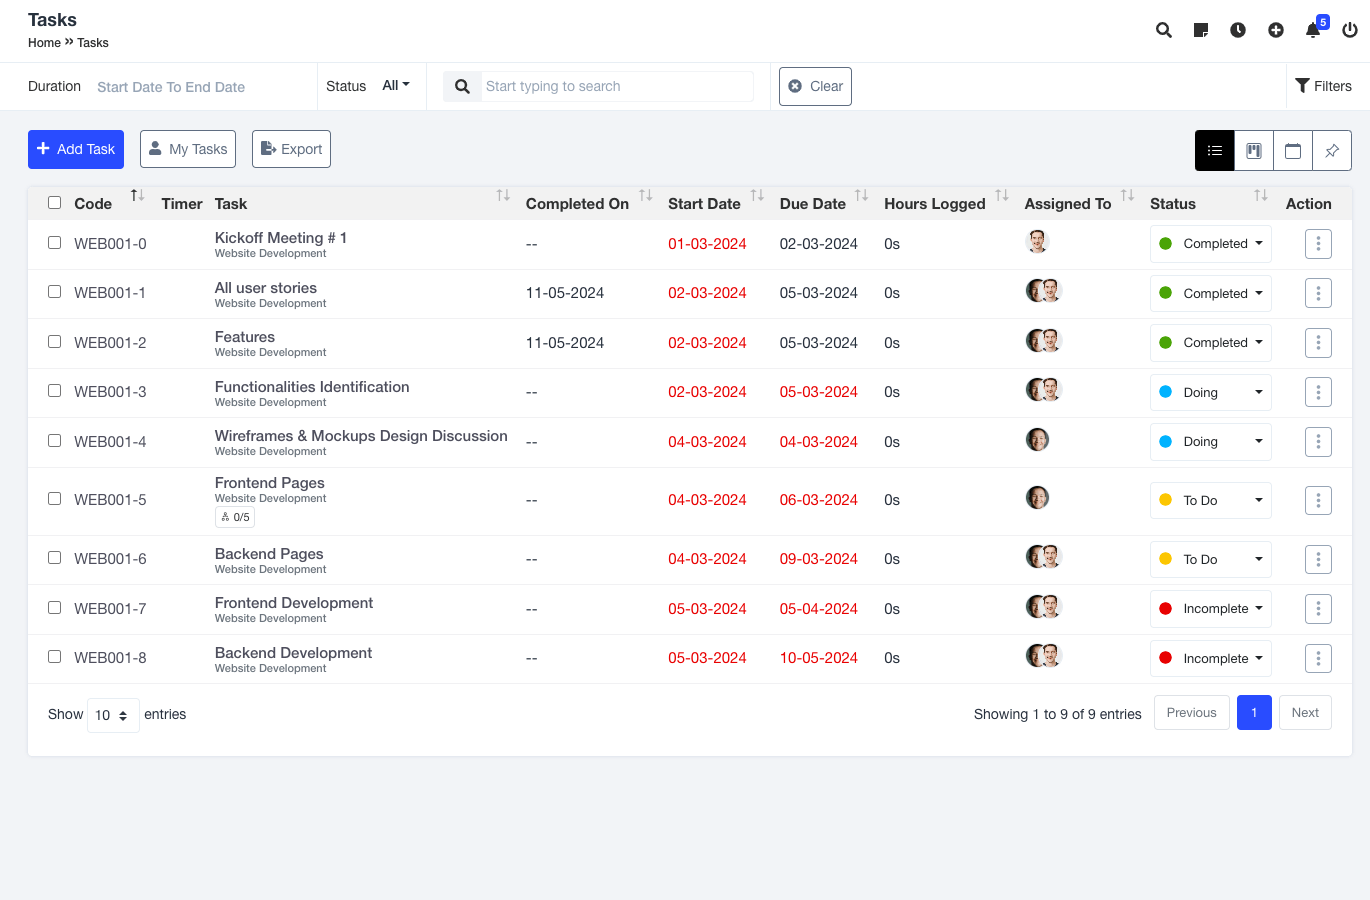Click the clock timer icon in header
Screen dimensions: 1370x900
click(x=1238, y=30)
